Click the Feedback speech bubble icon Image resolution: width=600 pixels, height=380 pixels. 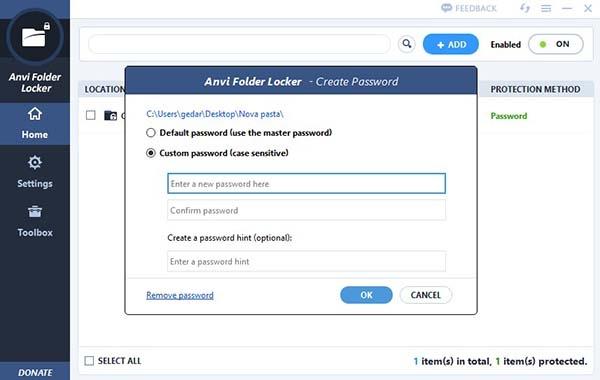446,8
